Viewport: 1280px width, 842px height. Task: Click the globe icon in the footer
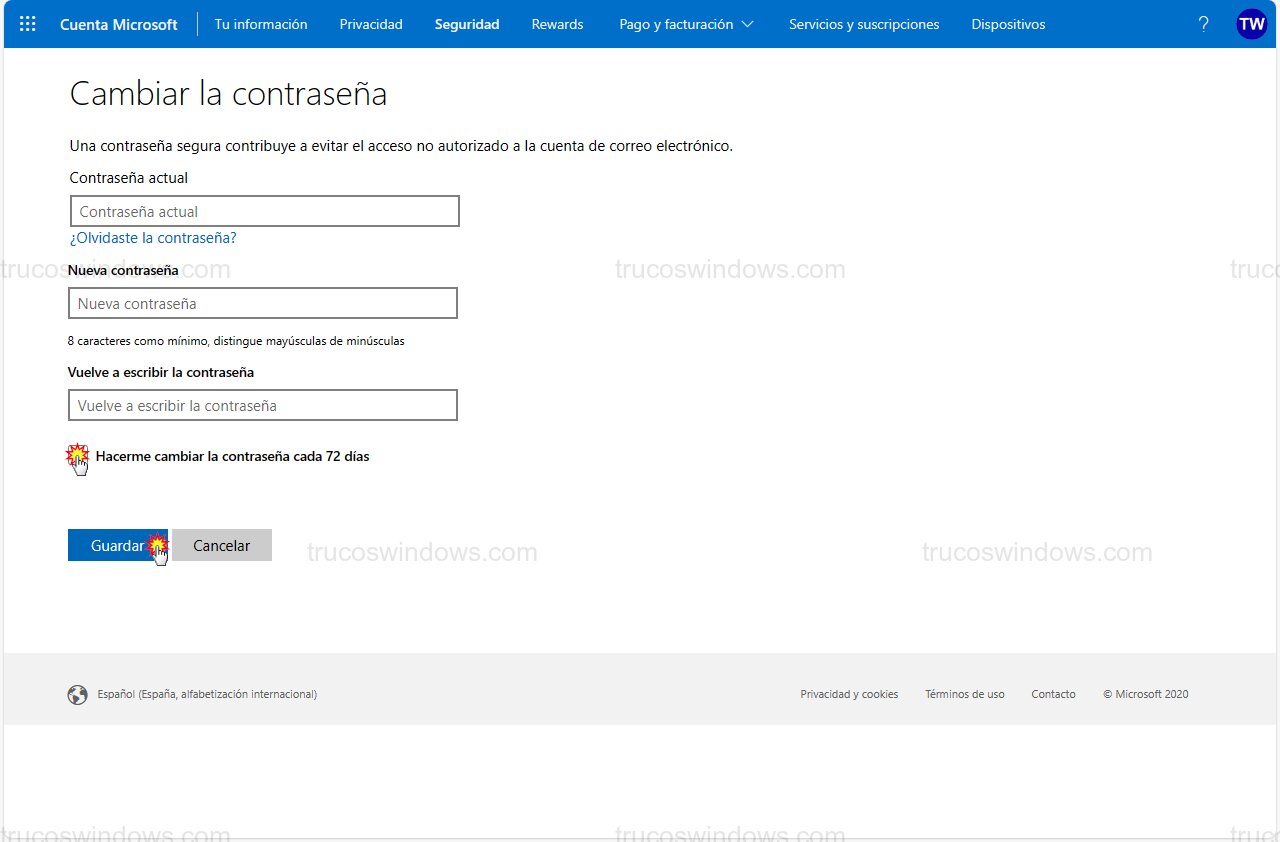78,693
